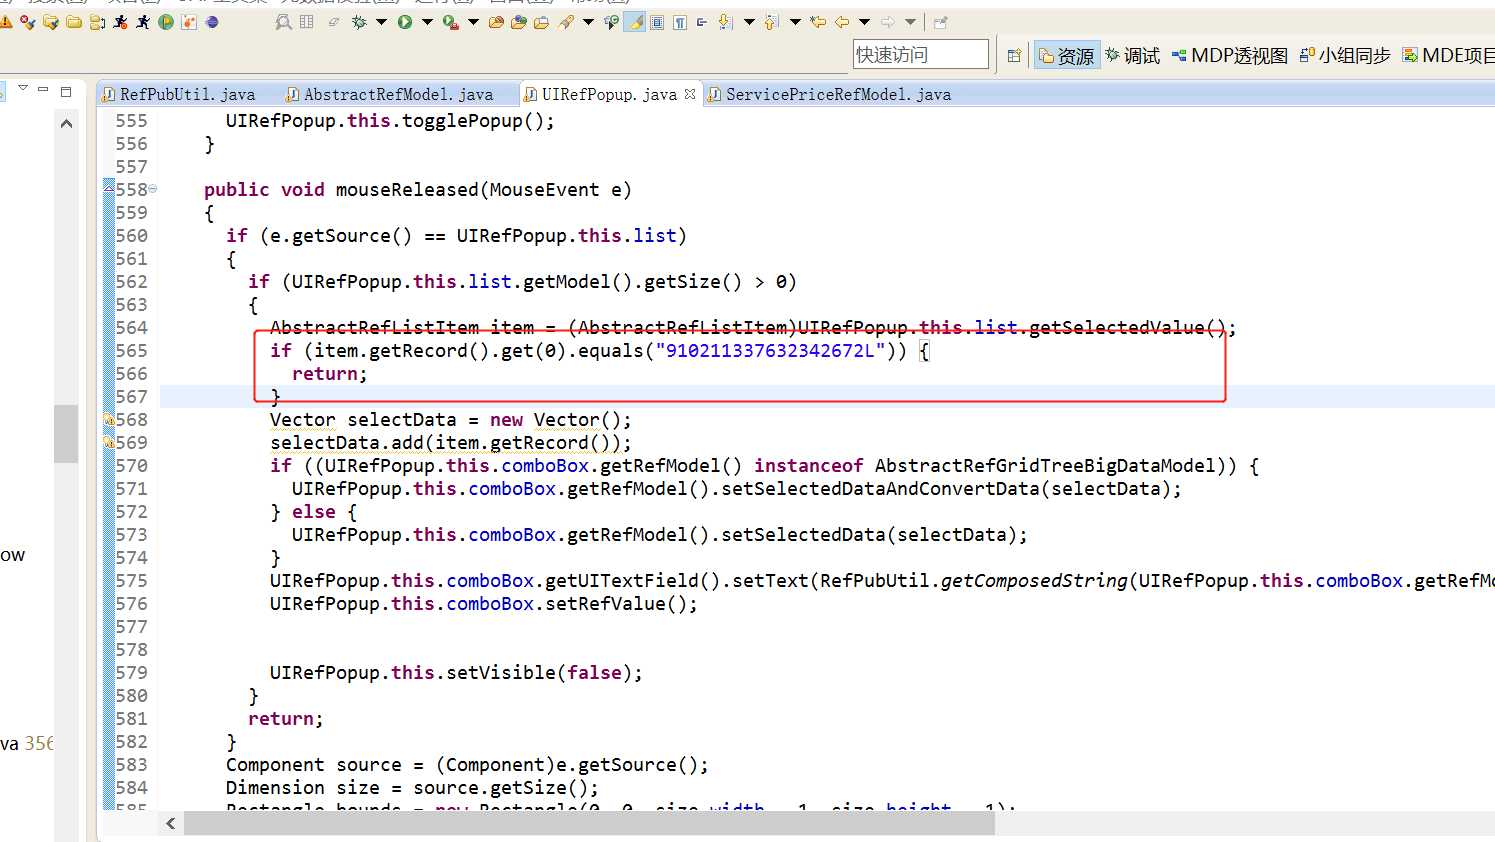Switch to the MDE项目 perspective

[x=1448, y=55]
